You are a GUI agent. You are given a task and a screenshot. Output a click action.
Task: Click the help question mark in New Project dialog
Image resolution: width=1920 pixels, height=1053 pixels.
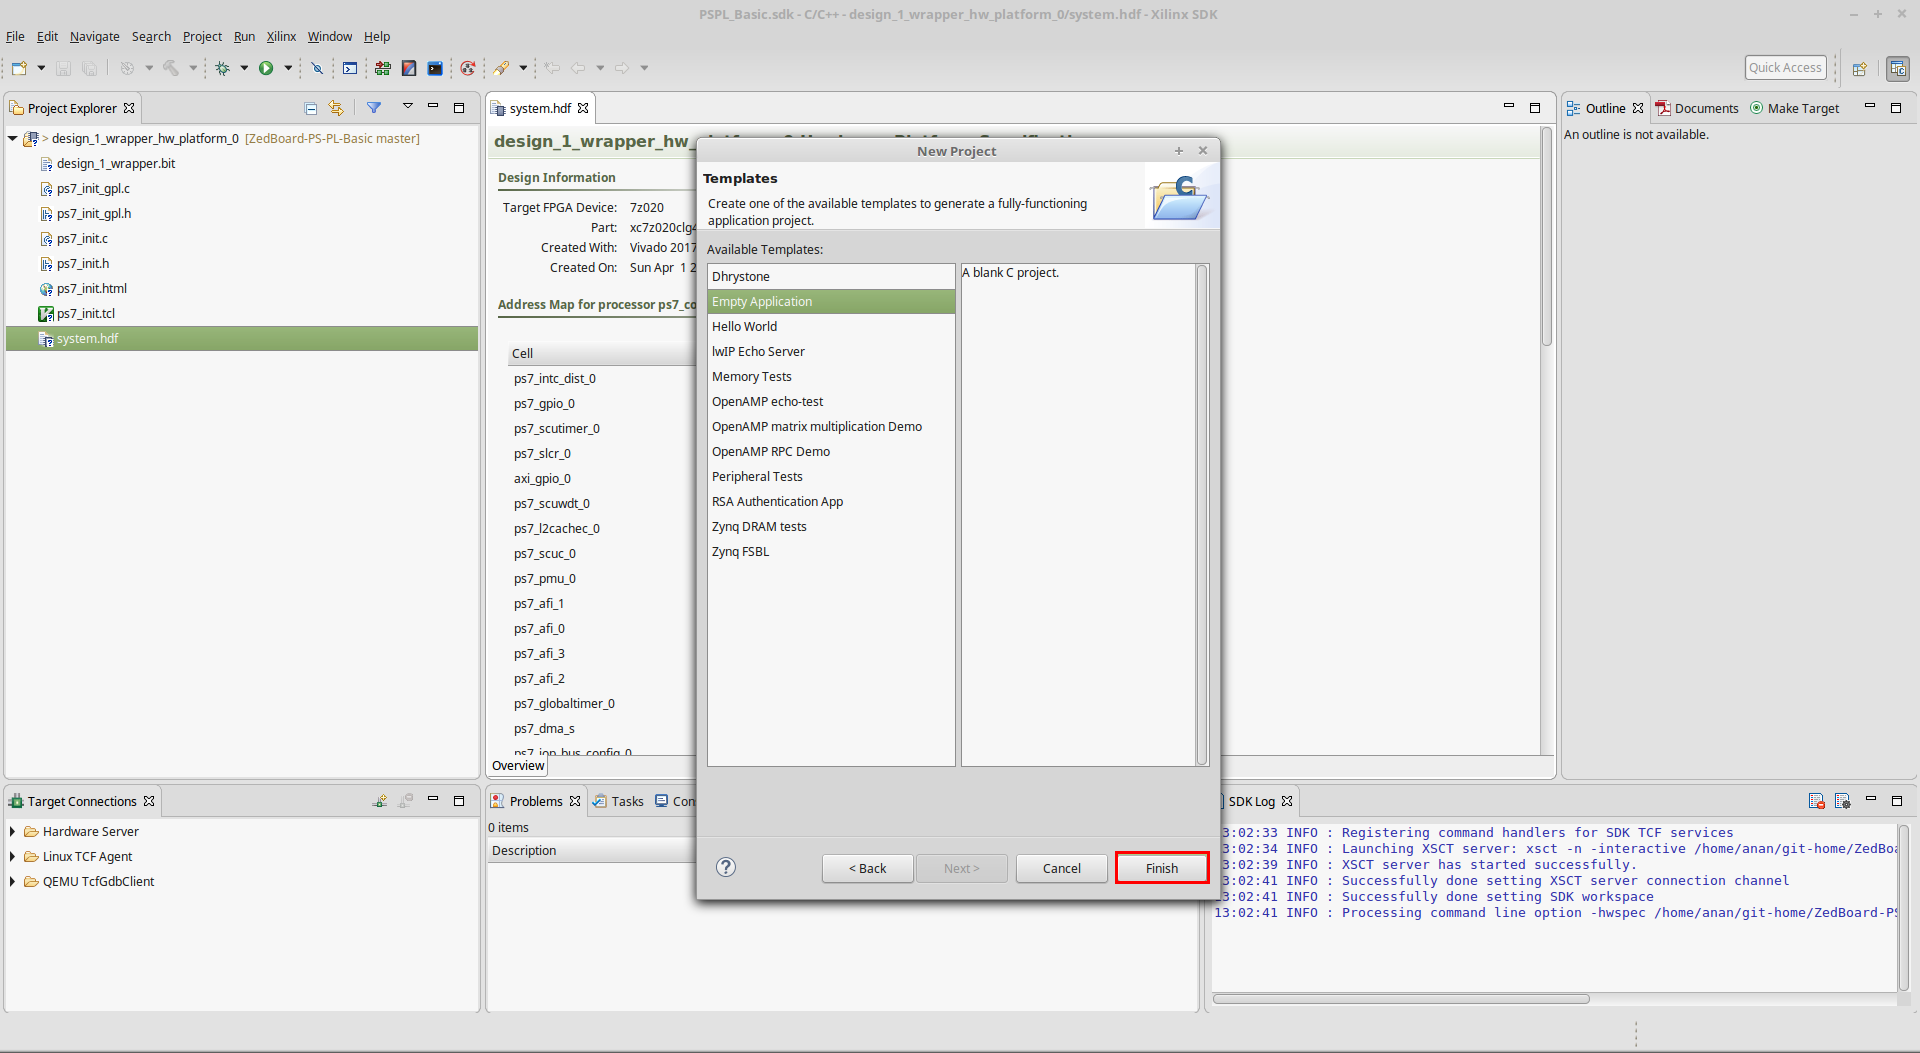(726, 867)
